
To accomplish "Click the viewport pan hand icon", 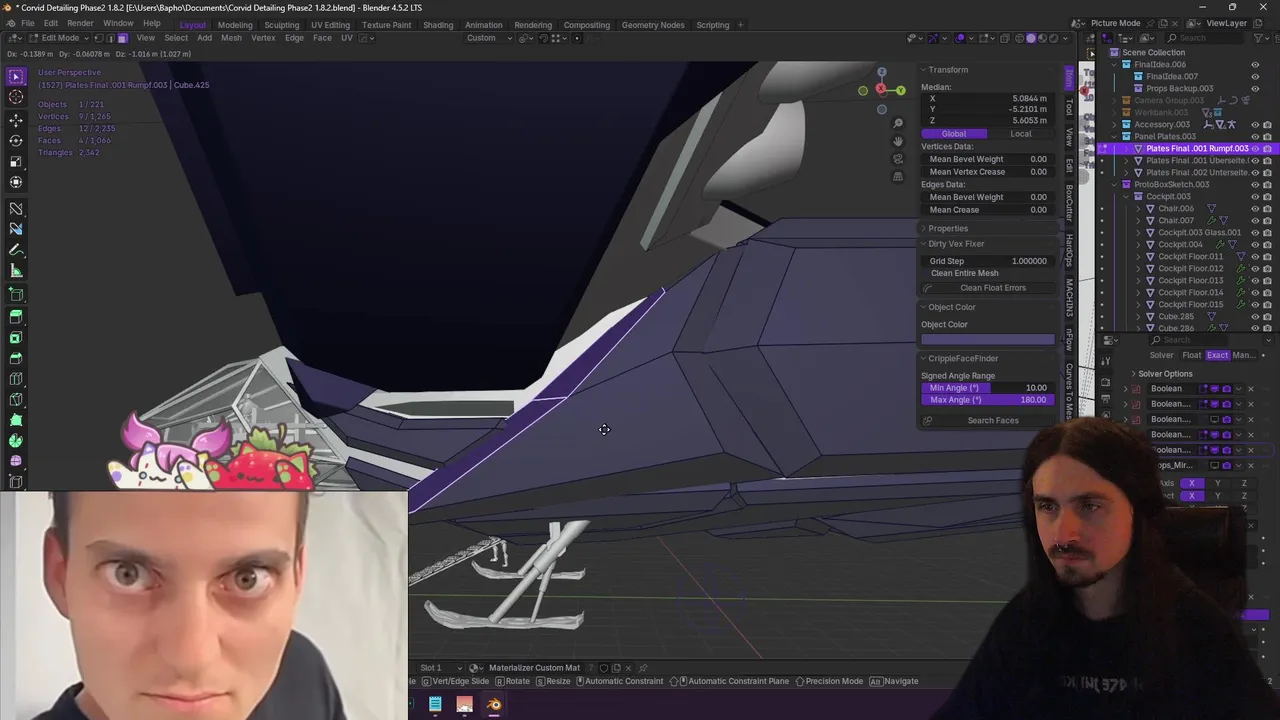I will (898, 141).
